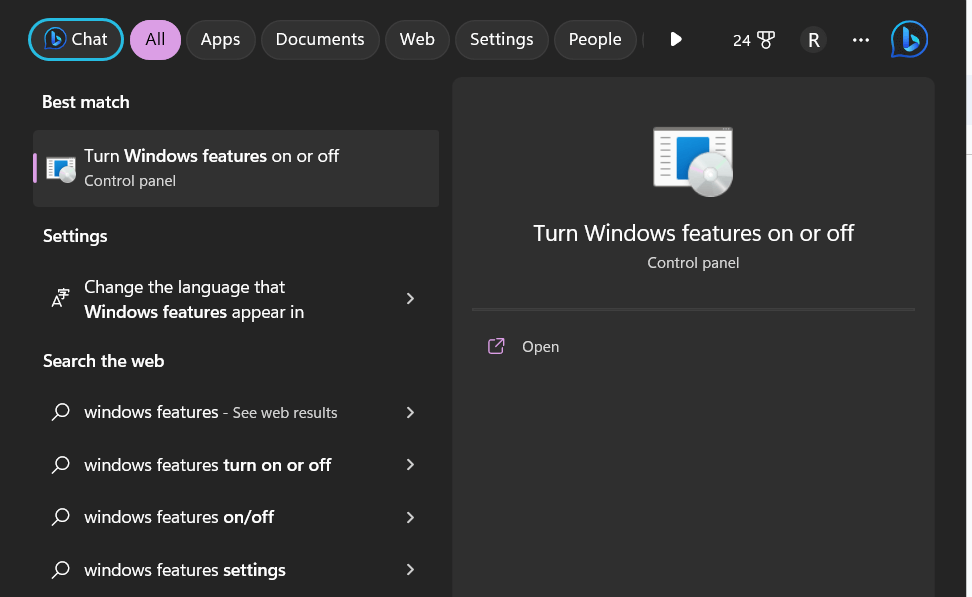Click the Chat button with Bing logo

pos(76,40)
